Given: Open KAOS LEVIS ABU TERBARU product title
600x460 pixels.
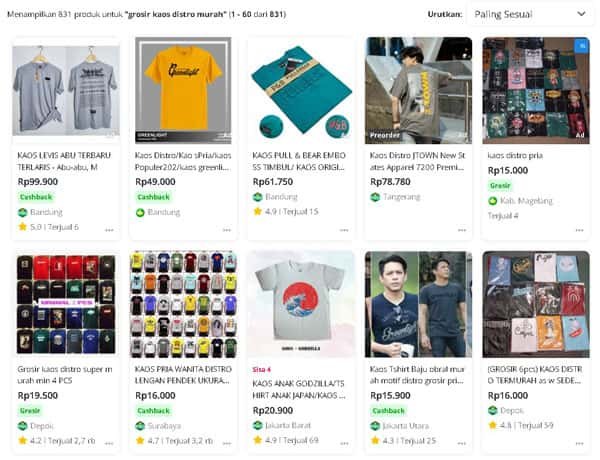Looking at the screenshot, I should coord(64,161).
